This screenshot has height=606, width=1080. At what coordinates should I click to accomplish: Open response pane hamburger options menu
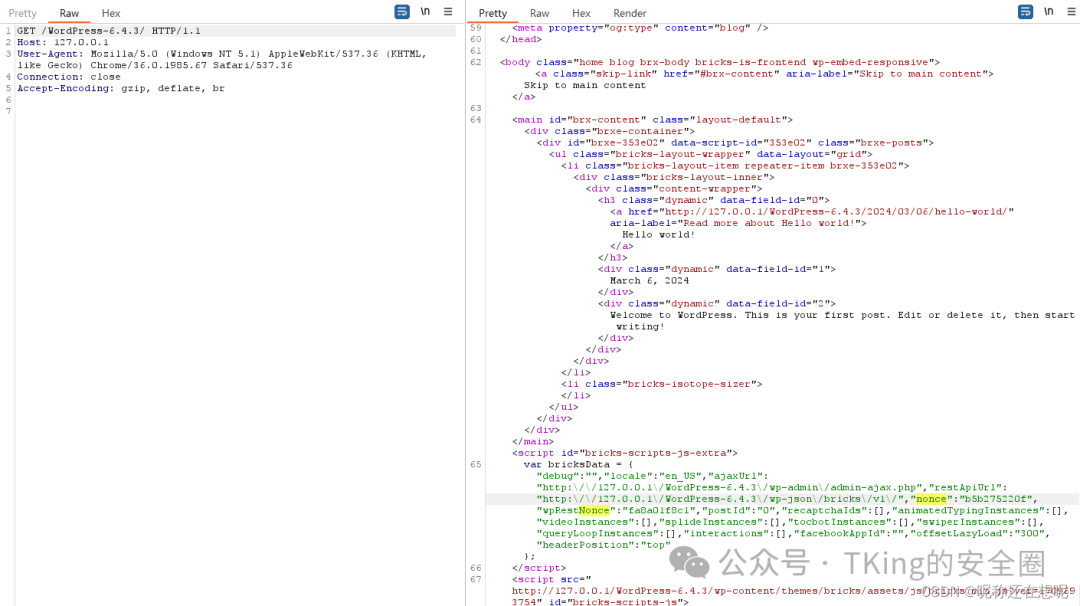tap(1072, 12)
